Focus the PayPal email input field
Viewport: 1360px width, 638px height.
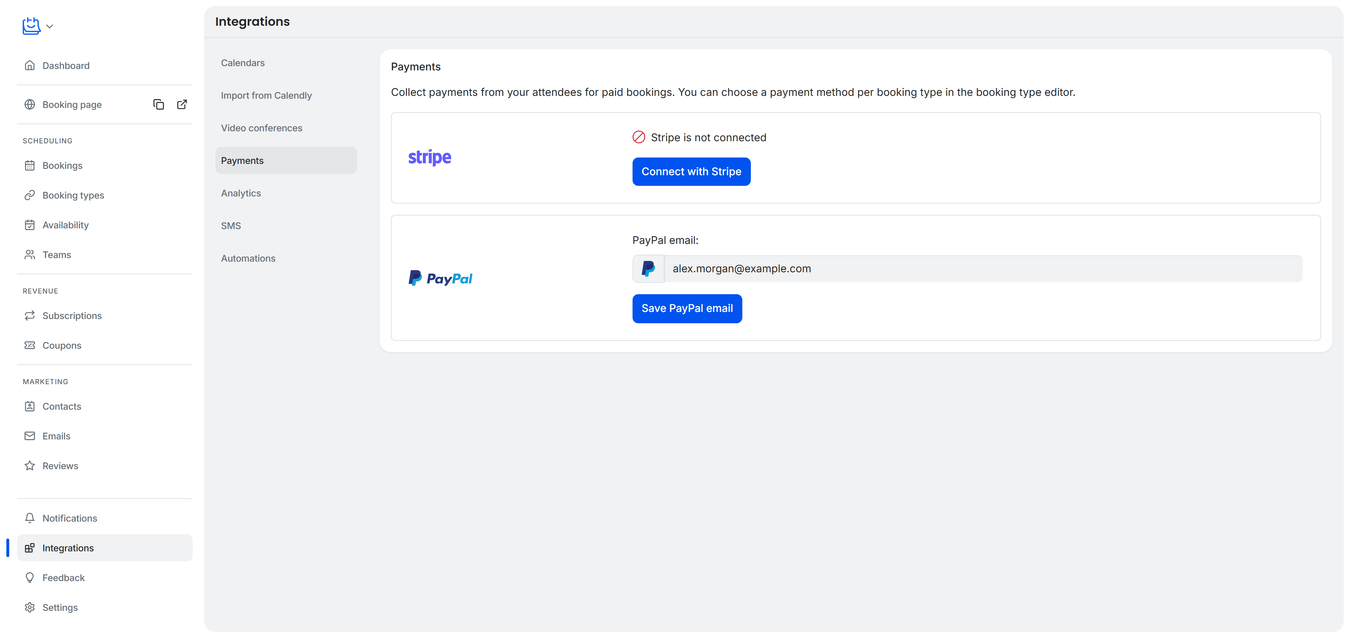pyautogui.click(x=983, y=269)
